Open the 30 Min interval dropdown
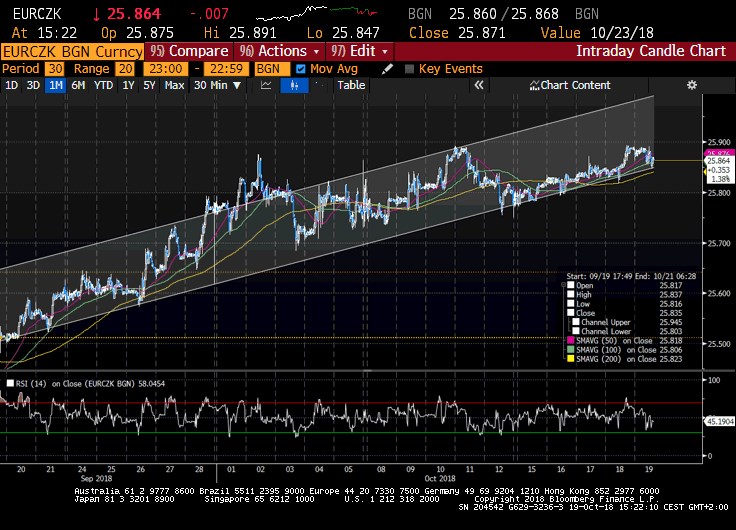Image resolution: width=736 pixels, height=530 pixels. pos(217,85)
